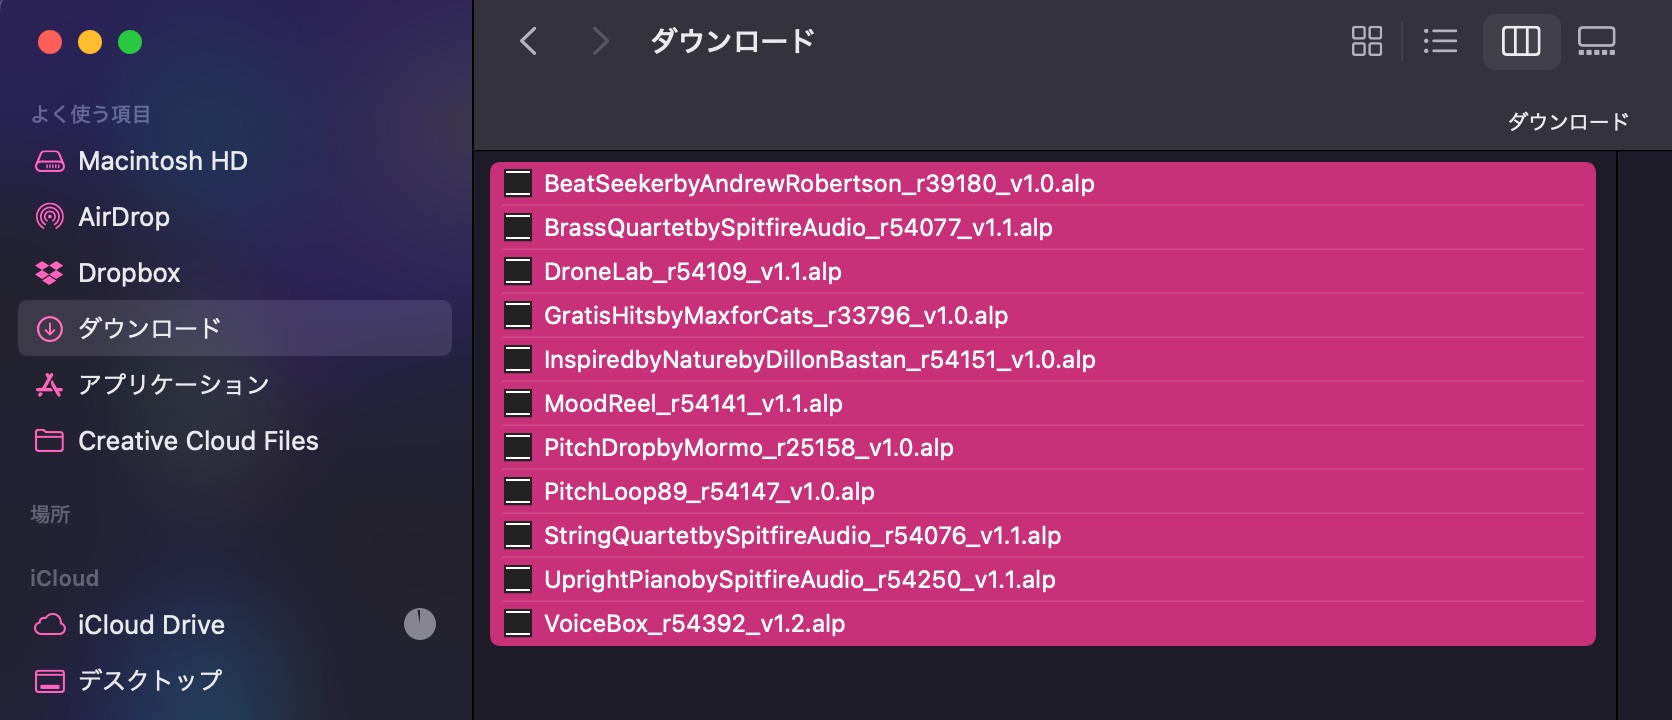Viewport: 1672px width, 720px height.
Task: Click the iCloud Drive cloud icon
Action: click(x=49, y=625)
